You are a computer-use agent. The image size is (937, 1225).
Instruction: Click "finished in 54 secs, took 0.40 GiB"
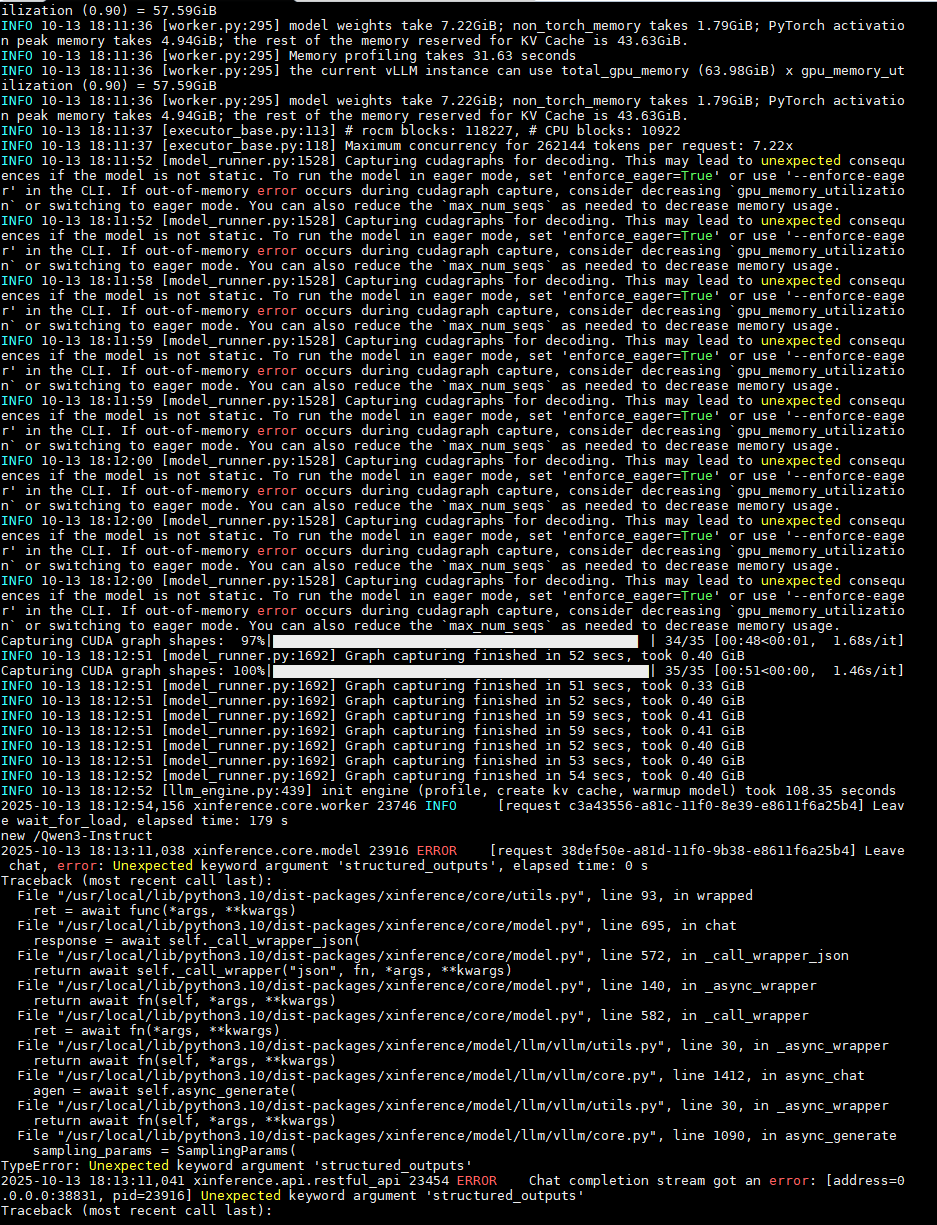click(x=609, y=776)
